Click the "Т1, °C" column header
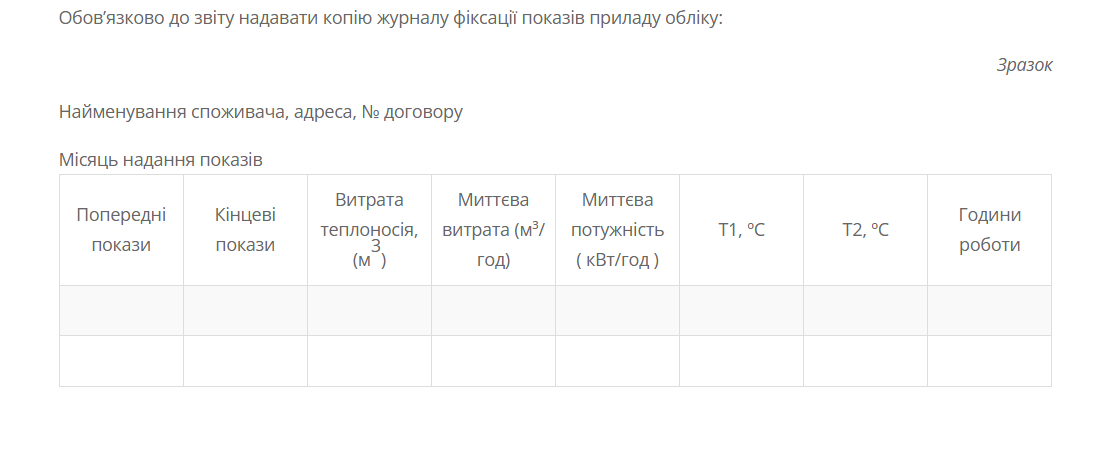Image resolution: width=1112 pixels, height=475 pixels. [x=741, y=230]
